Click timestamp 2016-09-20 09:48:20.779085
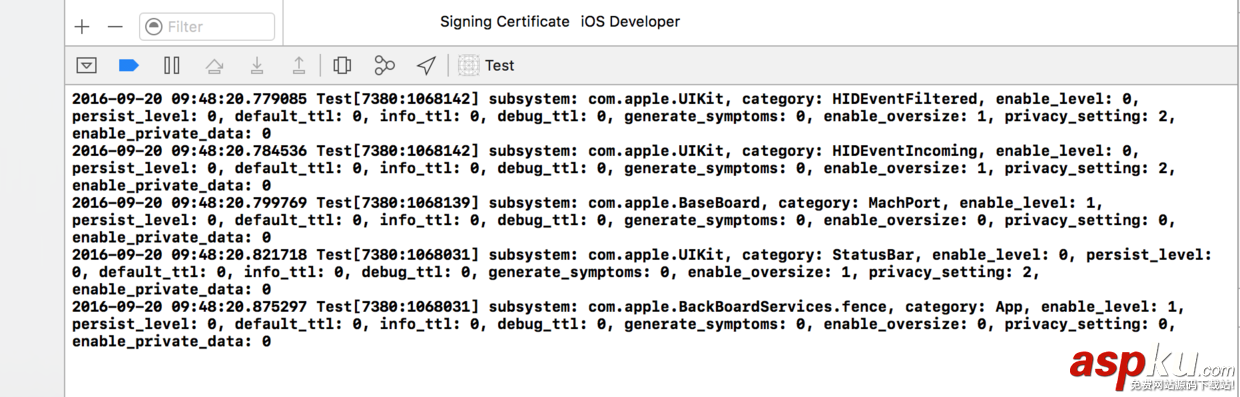 (190, 99)
